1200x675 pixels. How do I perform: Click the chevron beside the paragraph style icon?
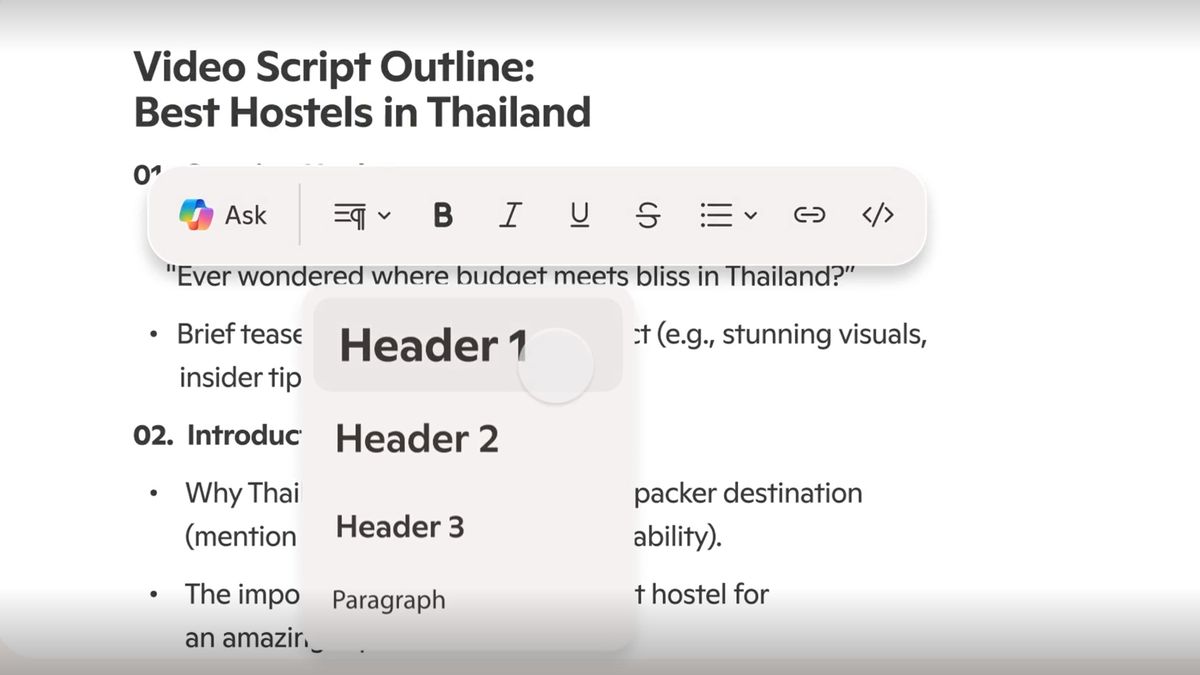pyautogui.click(x=386, y=215)
